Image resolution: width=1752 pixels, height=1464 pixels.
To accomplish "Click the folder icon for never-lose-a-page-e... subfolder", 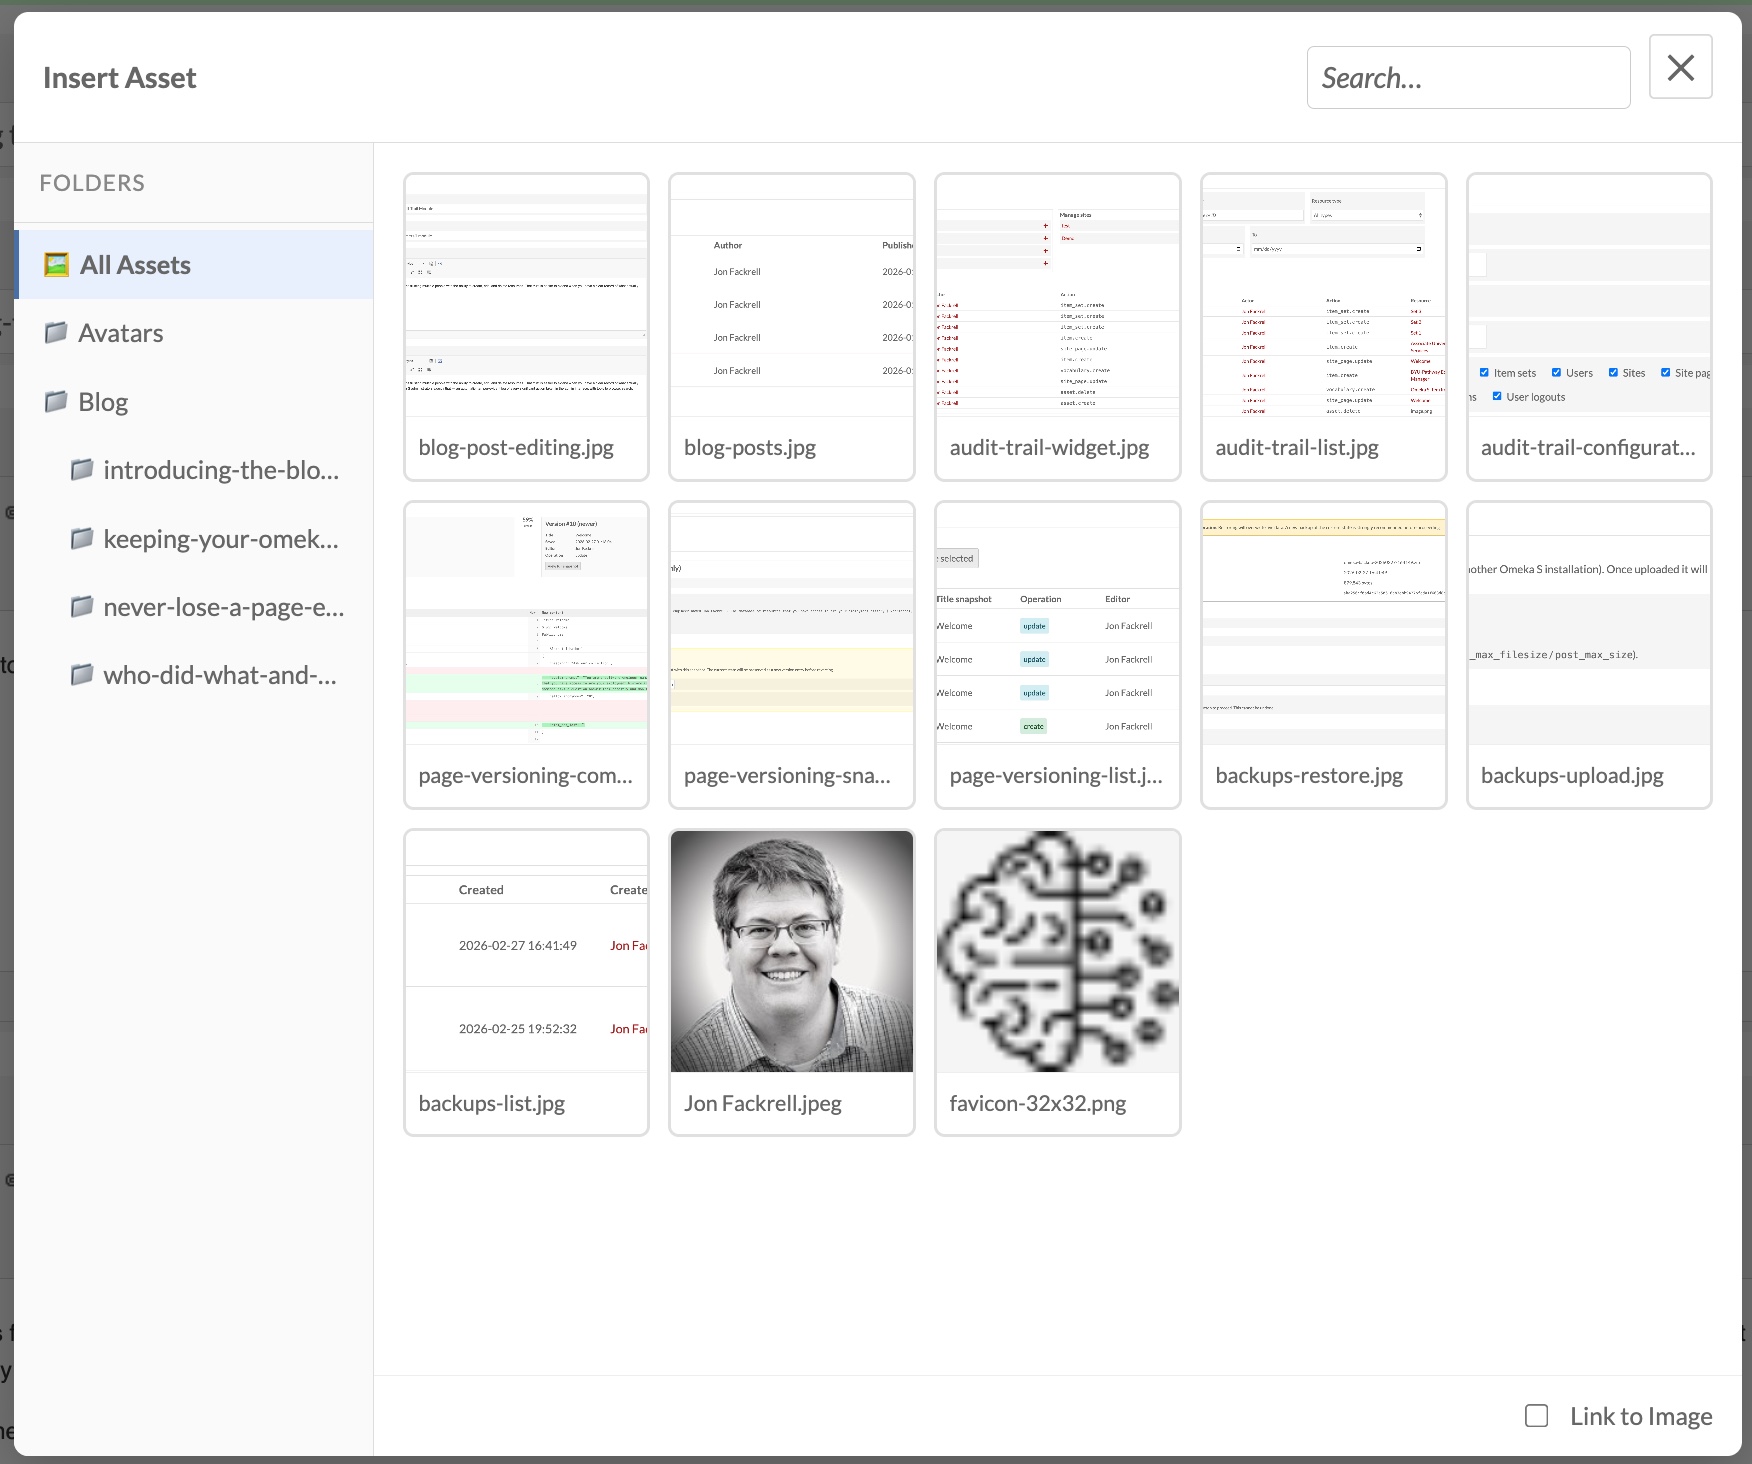I will coord(83,606).
